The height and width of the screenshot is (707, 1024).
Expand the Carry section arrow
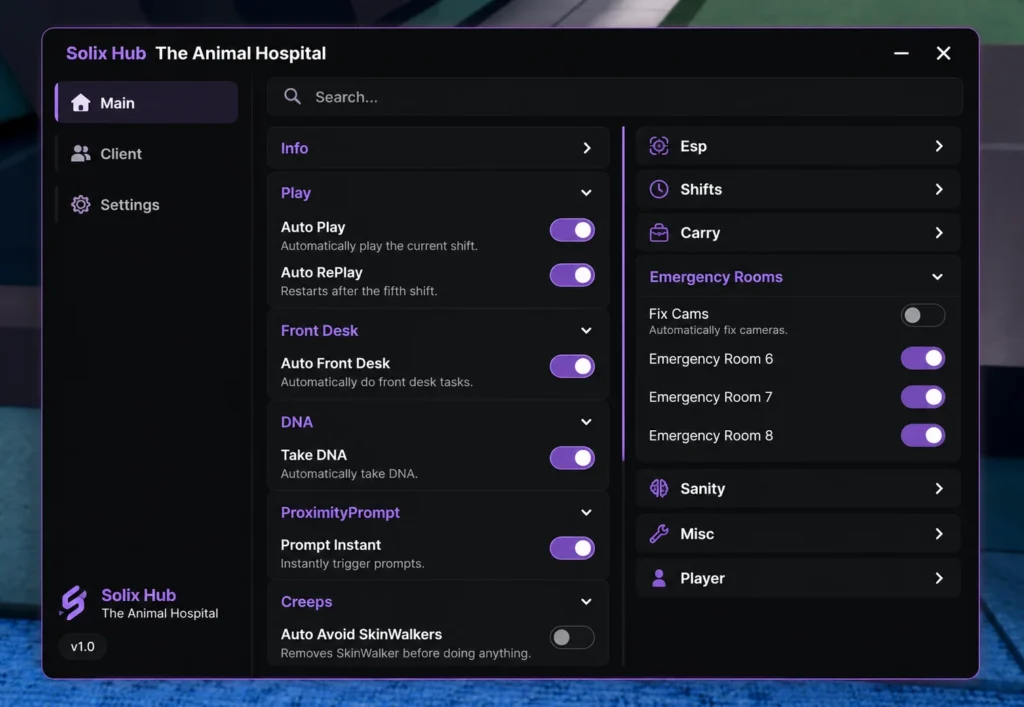938,232
